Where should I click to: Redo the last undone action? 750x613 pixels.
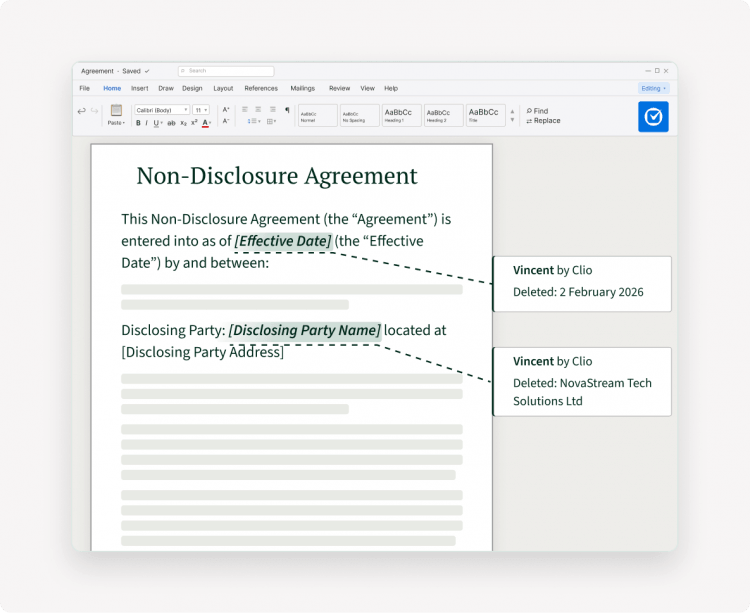(x=94, y=111)
